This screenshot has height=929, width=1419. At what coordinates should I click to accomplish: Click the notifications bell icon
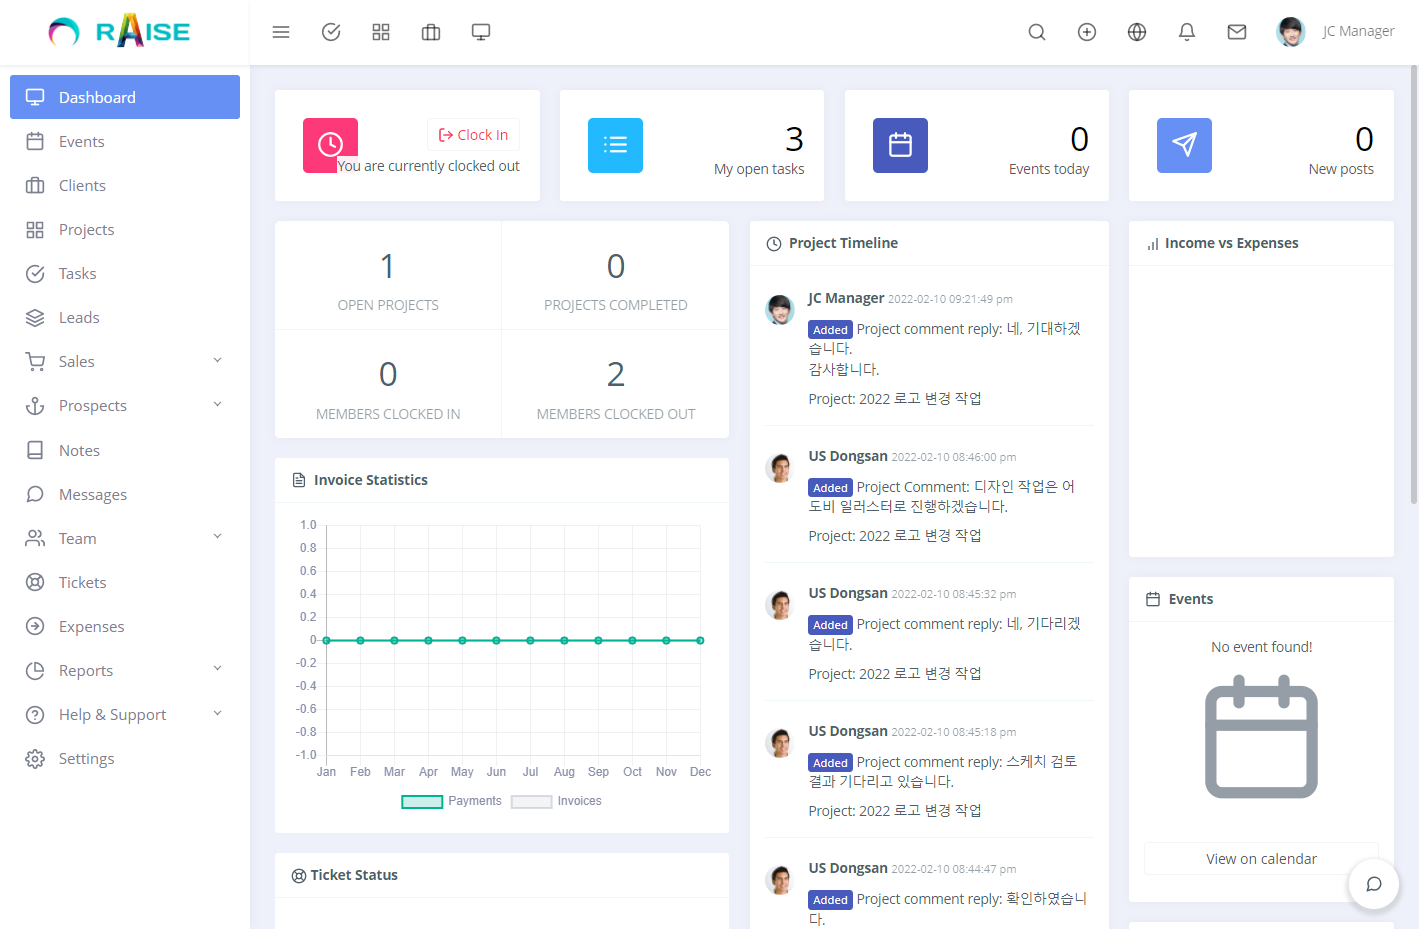[1187, 32]
